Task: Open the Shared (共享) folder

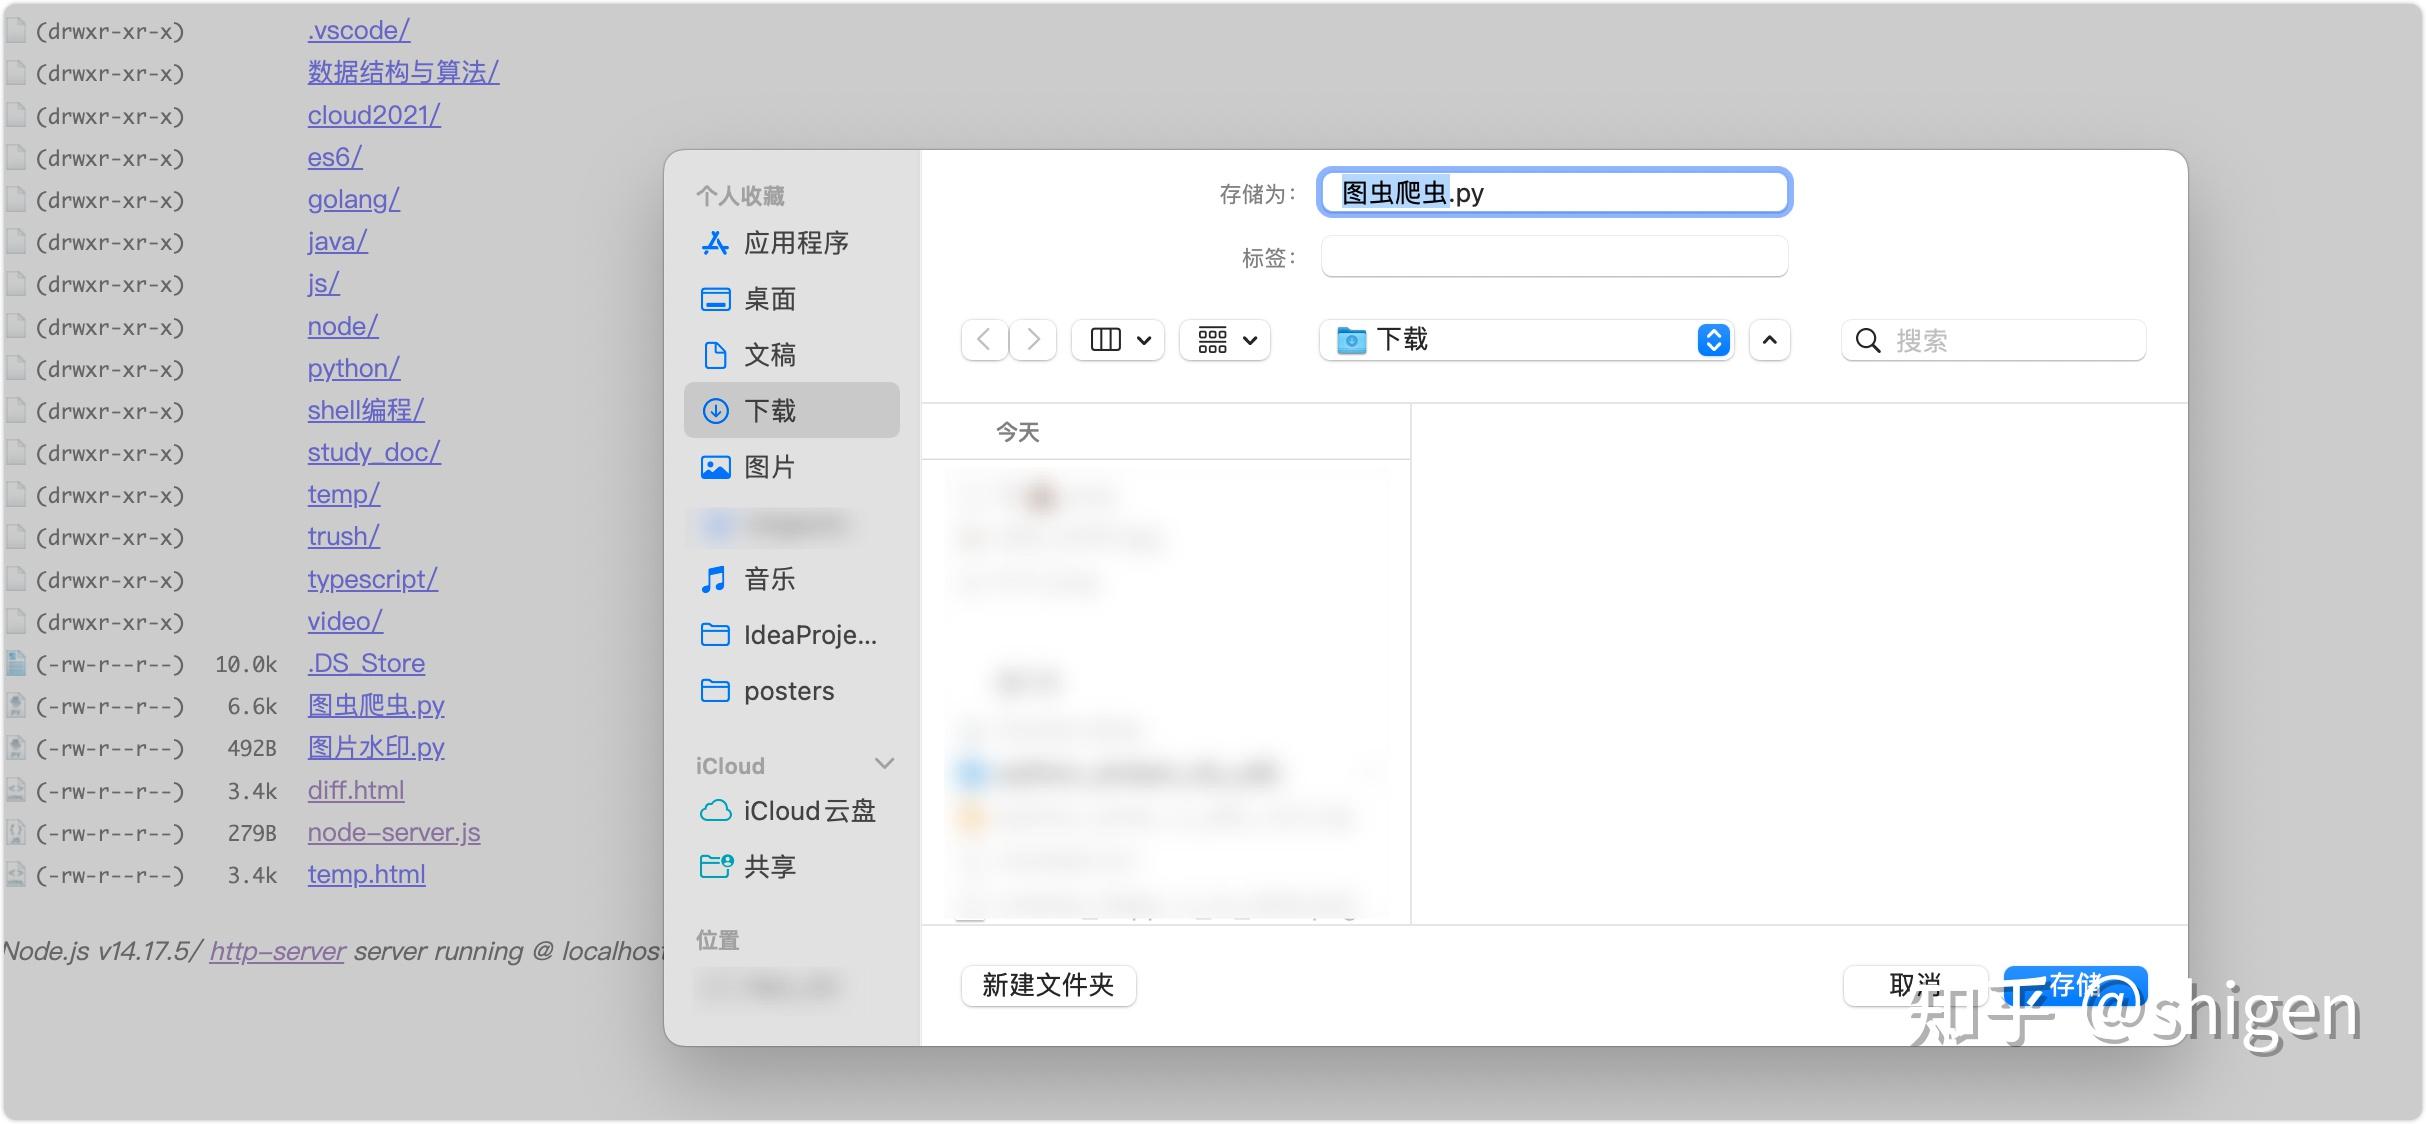Action: click(x=769, y=867)
